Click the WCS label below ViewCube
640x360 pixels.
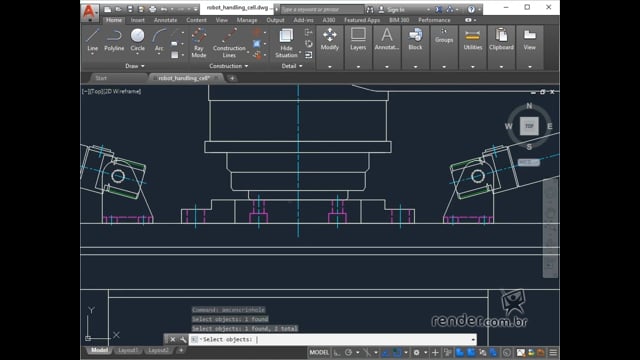click(529, 162)
